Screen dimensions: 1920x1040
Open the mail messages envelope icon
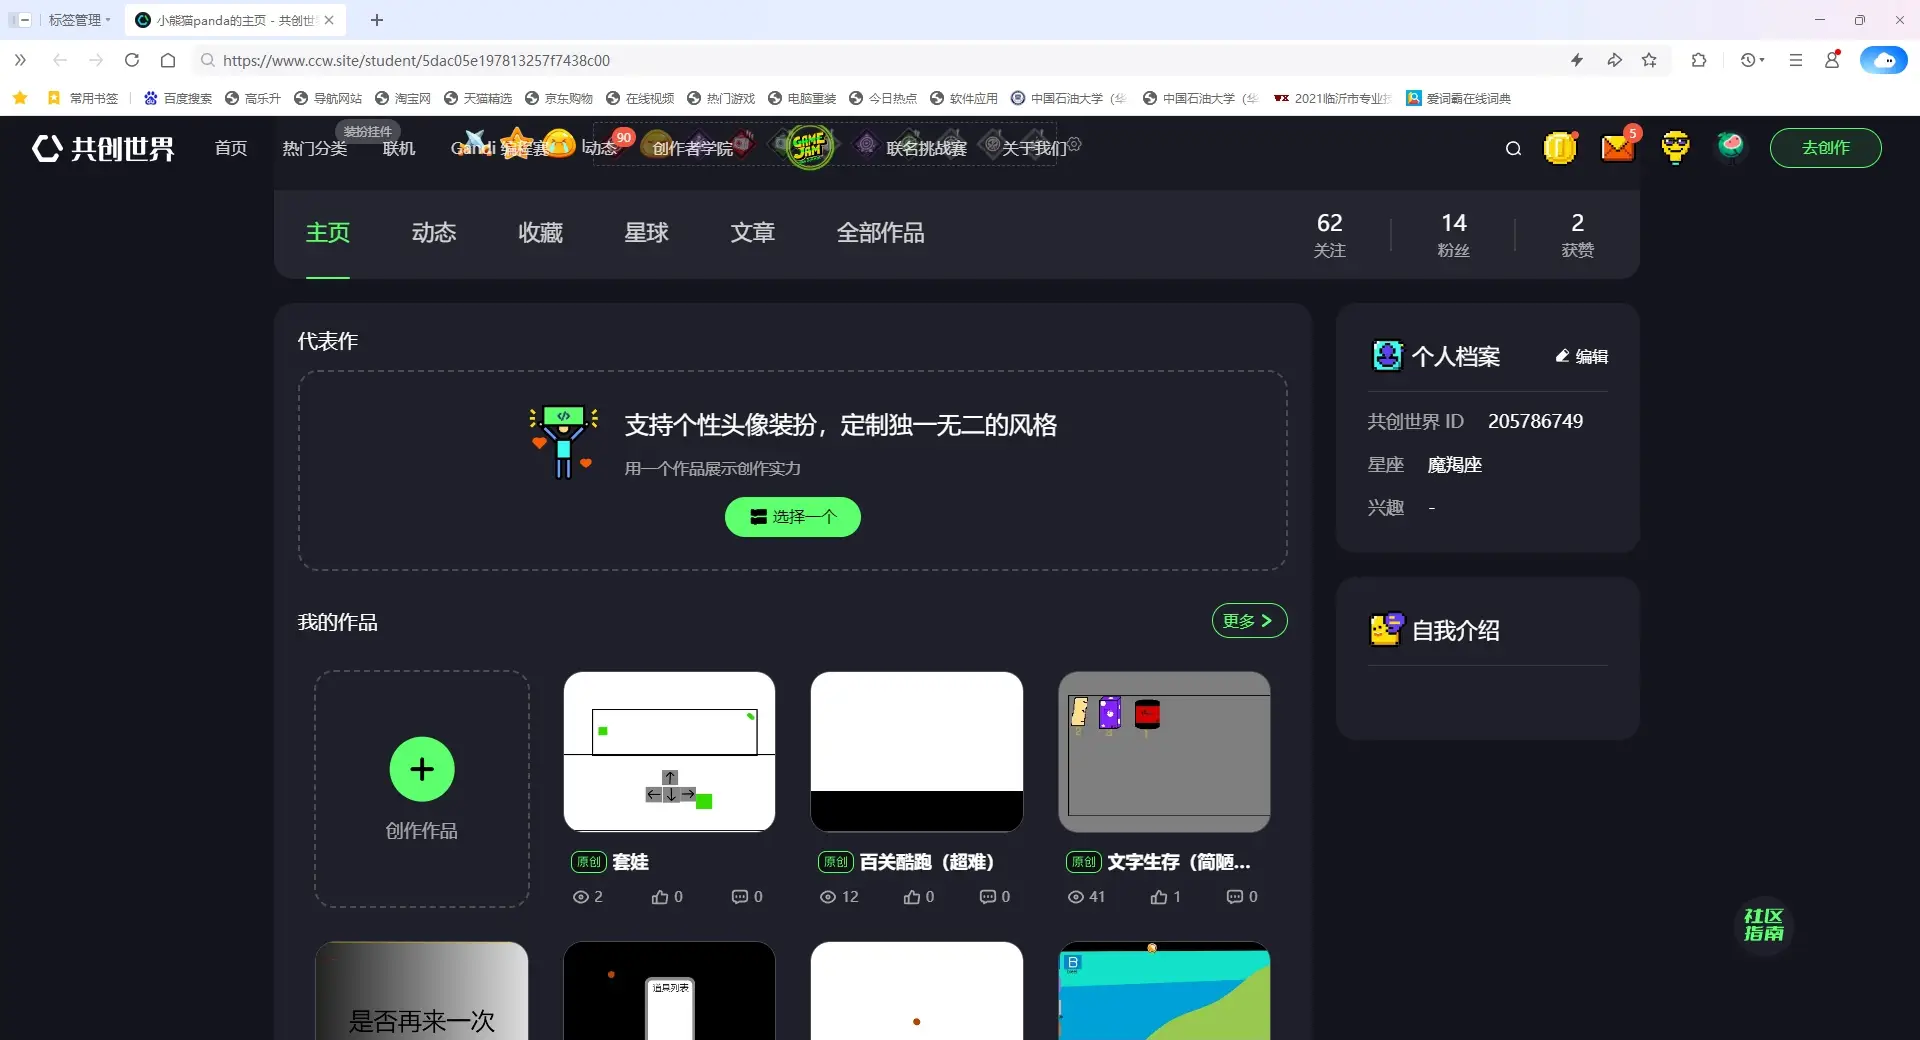(x=1617, y=147)
